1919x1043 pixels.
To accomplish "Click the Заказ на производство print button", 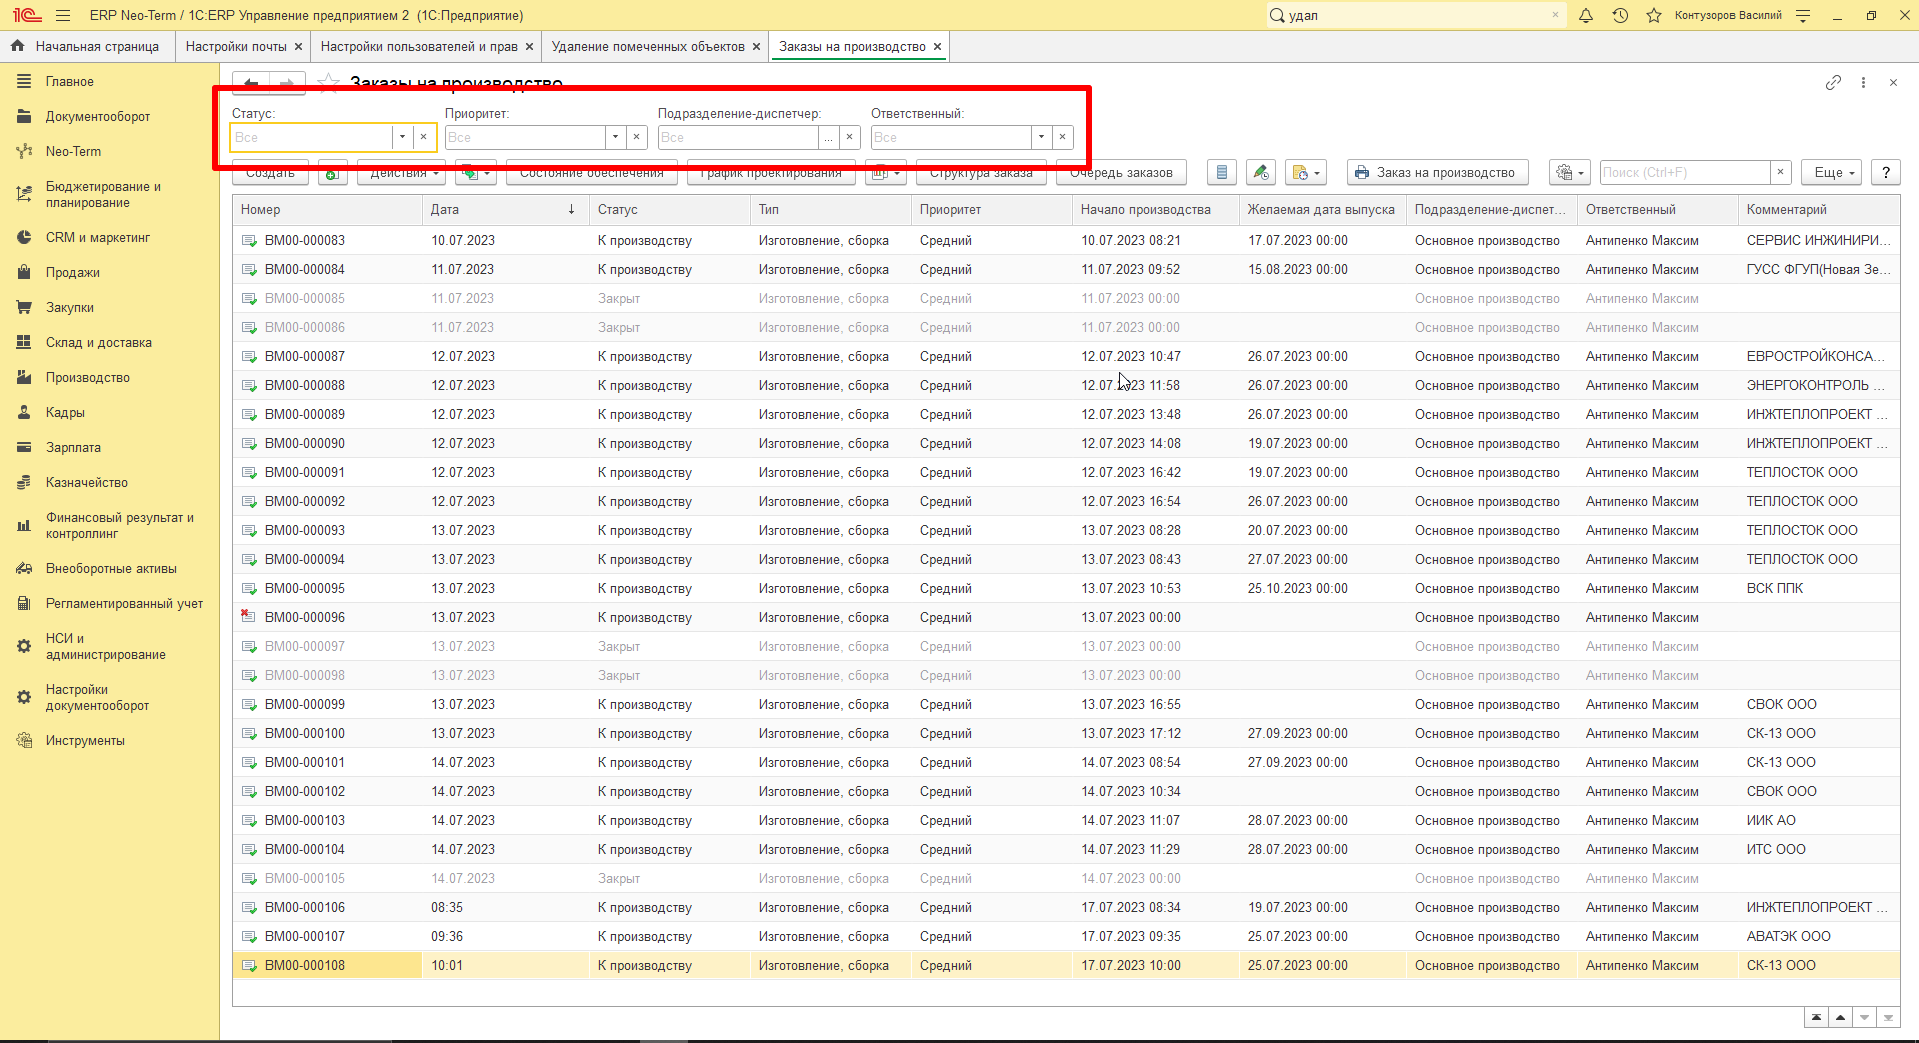I will coord(1437,172).
